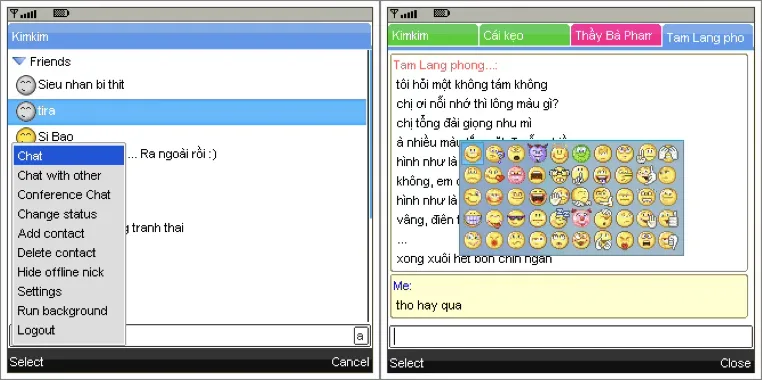
Task: Click the battery indicator on the chat screen
Action: tap(441, 13)
